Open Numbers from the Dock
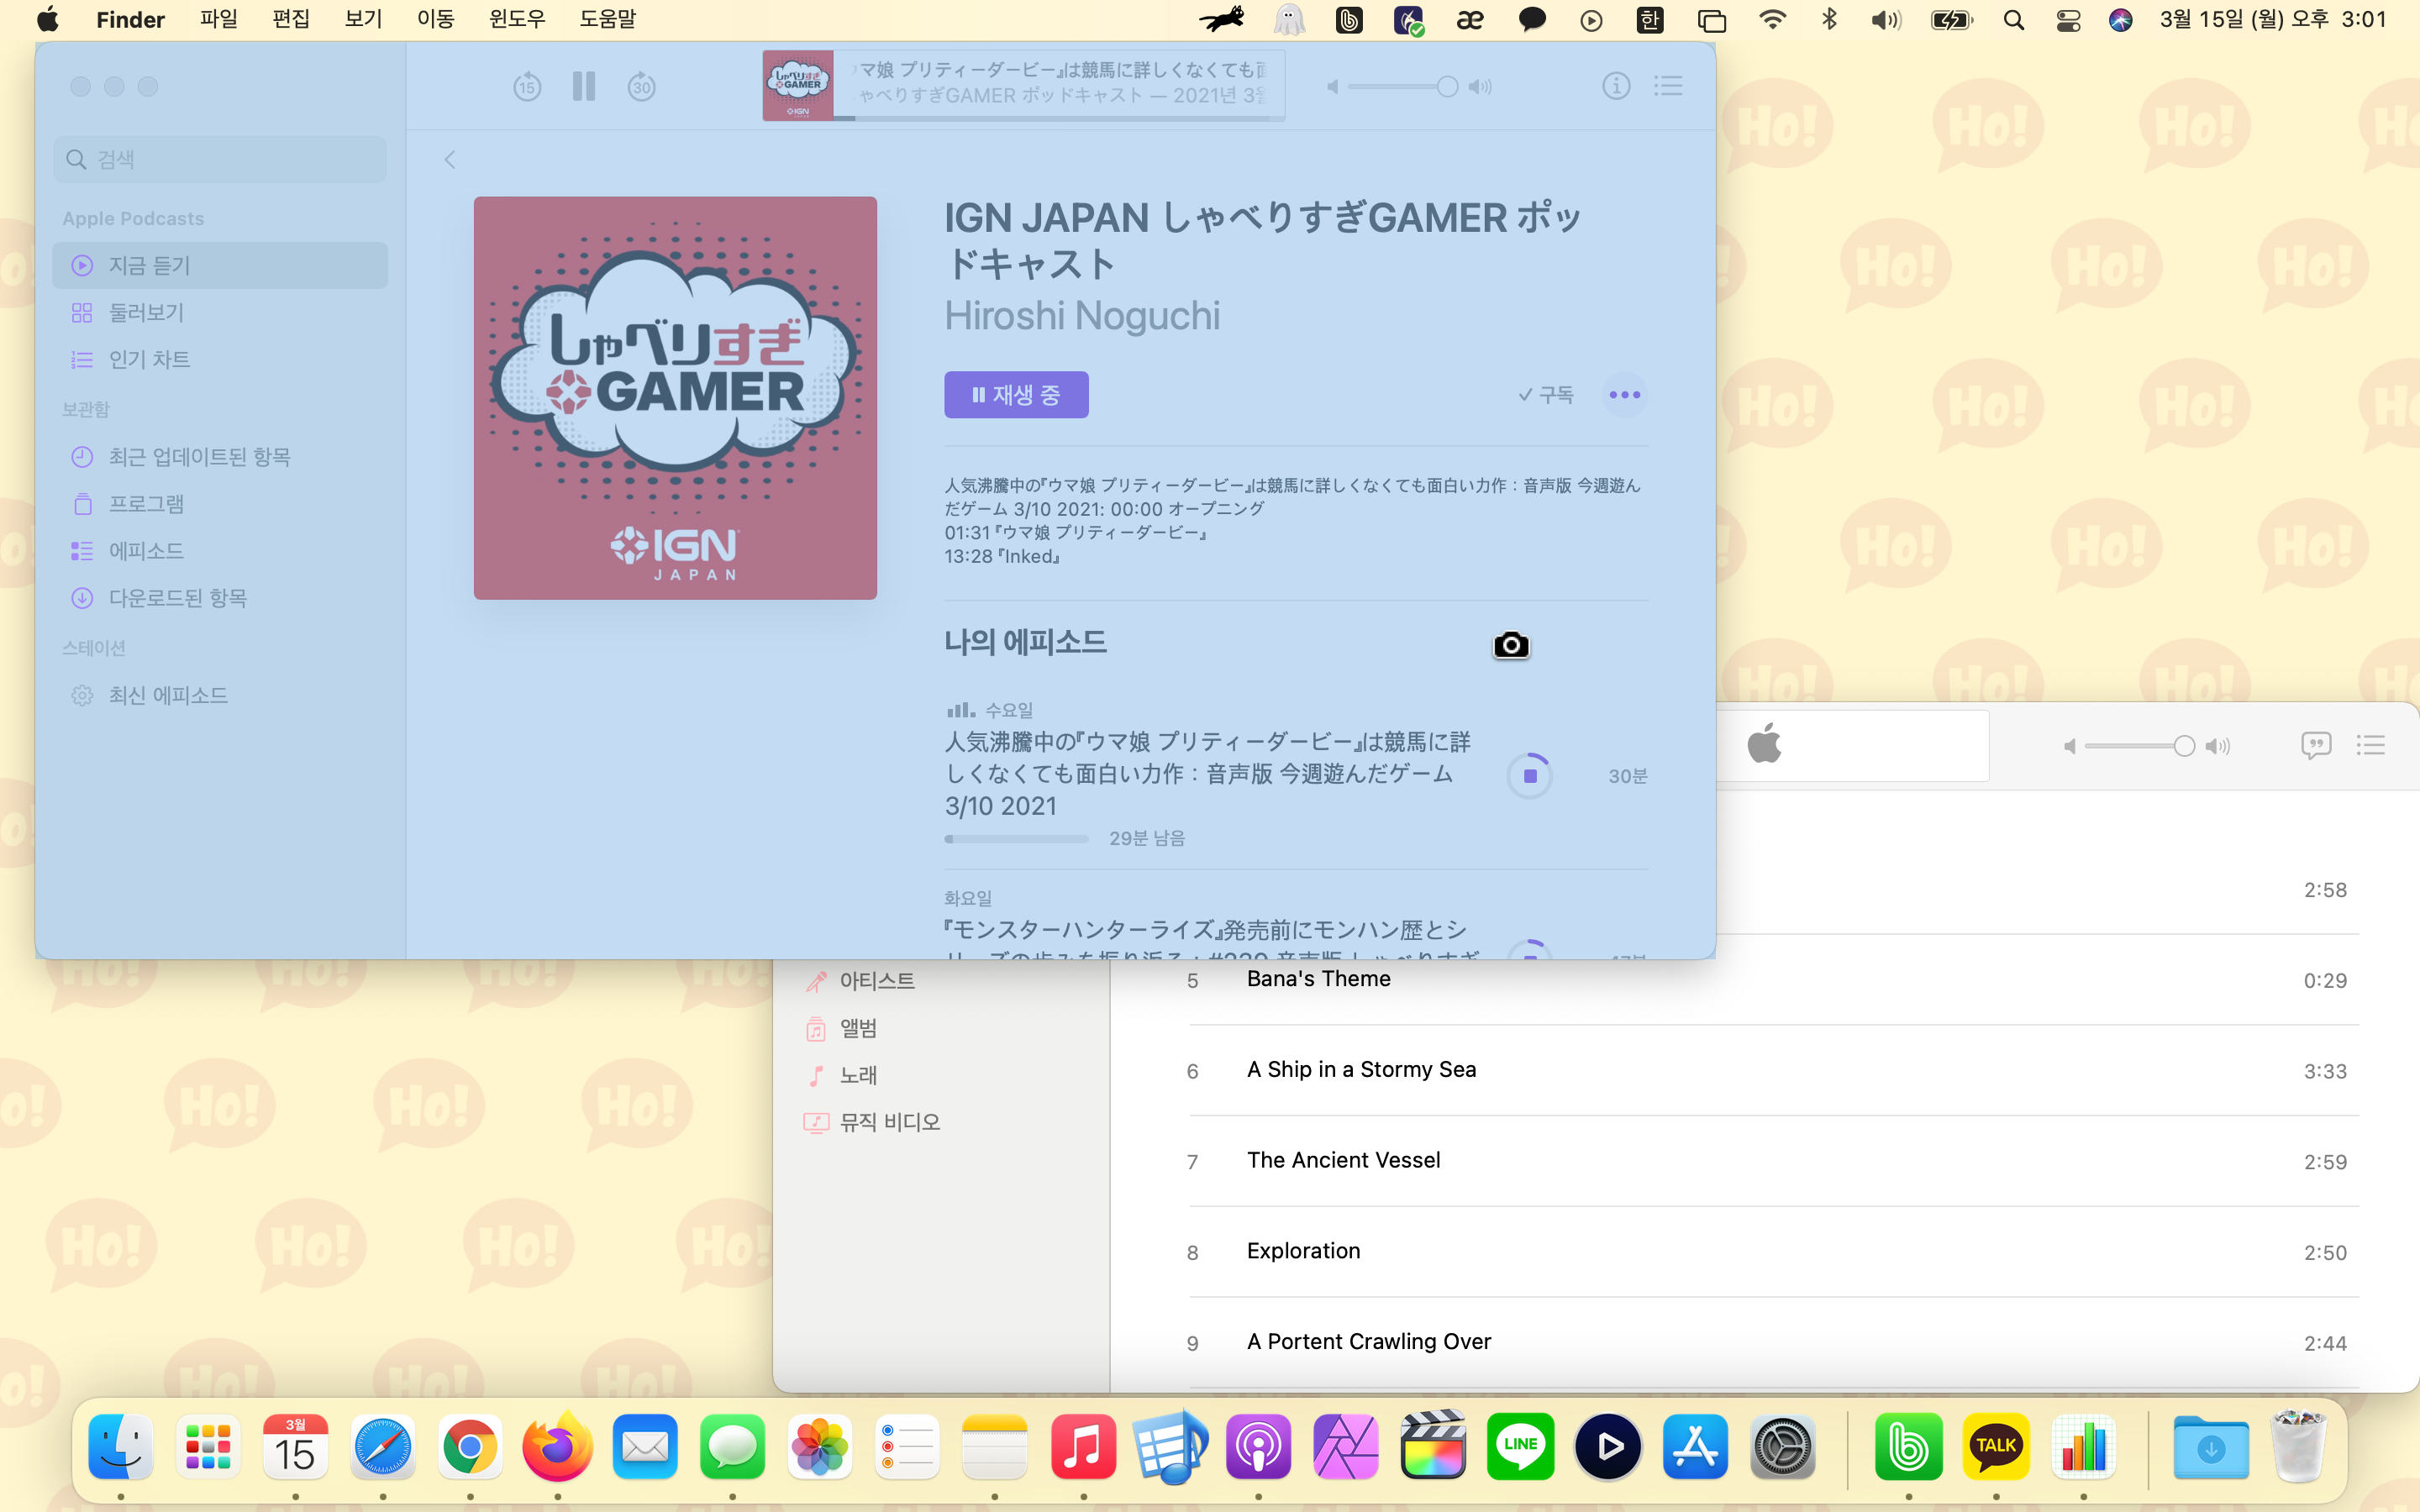The width and height of the screenshot is (2420, 1512). point(2083,1446)
